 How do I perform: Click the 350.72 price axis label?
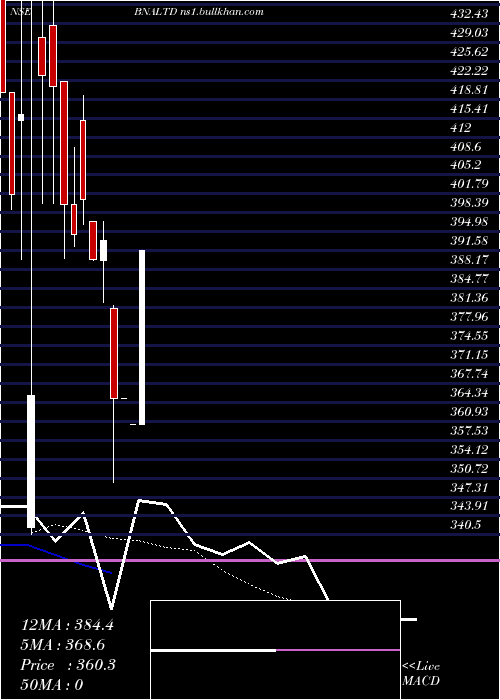(x=469, y=467)
